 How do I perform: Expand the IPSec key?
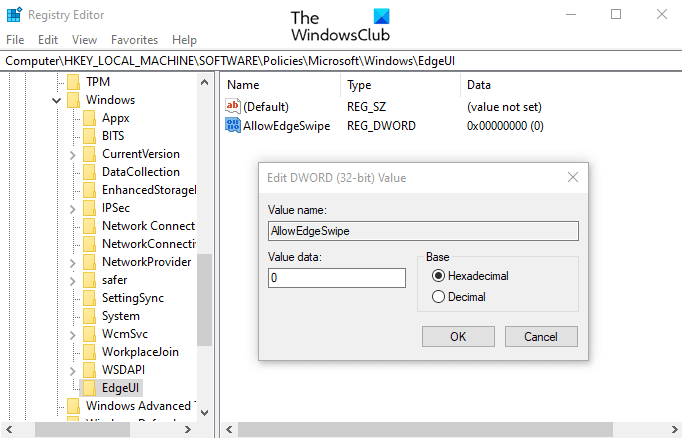click(72, 209)
